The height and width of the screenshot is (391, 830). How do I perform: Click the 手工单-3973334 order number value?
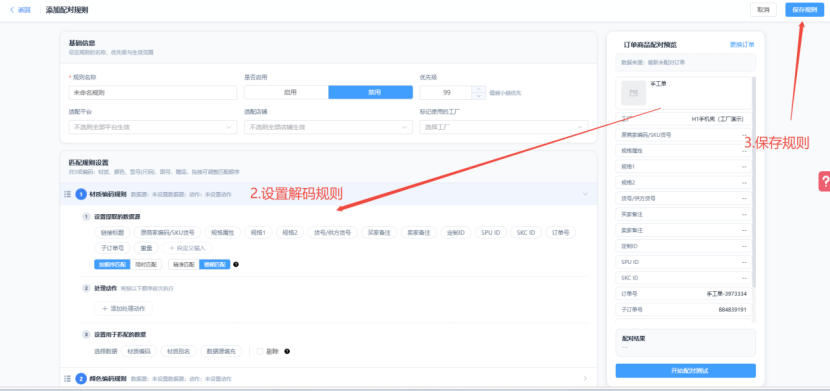tap(727, 294)
